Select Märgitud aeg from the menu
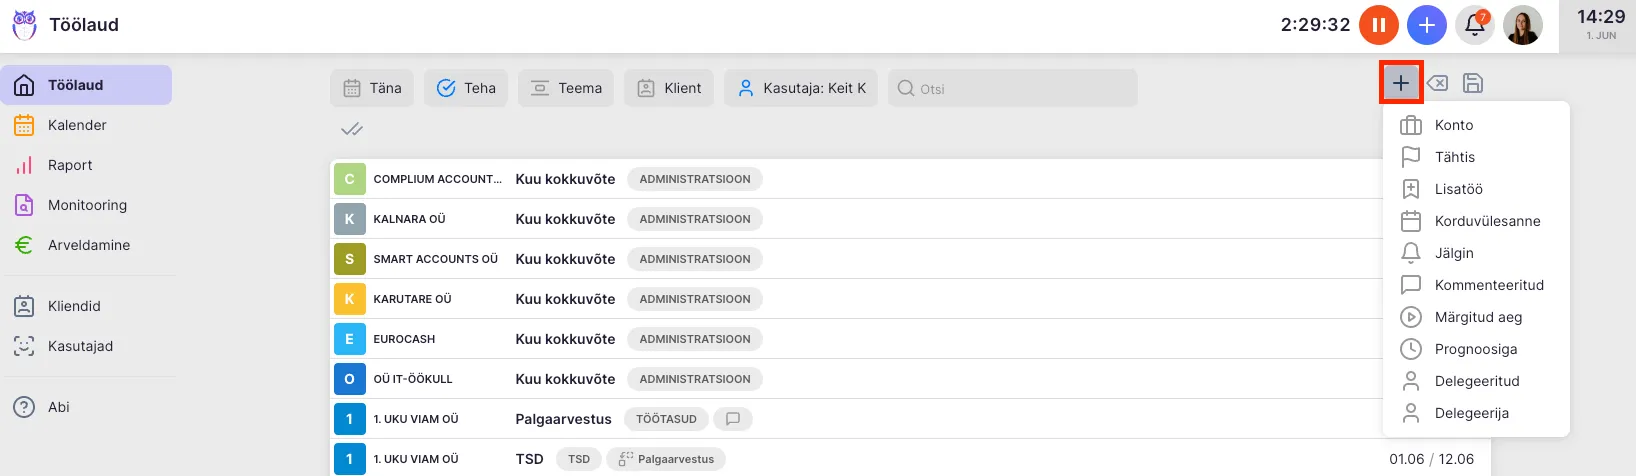 1477,317
